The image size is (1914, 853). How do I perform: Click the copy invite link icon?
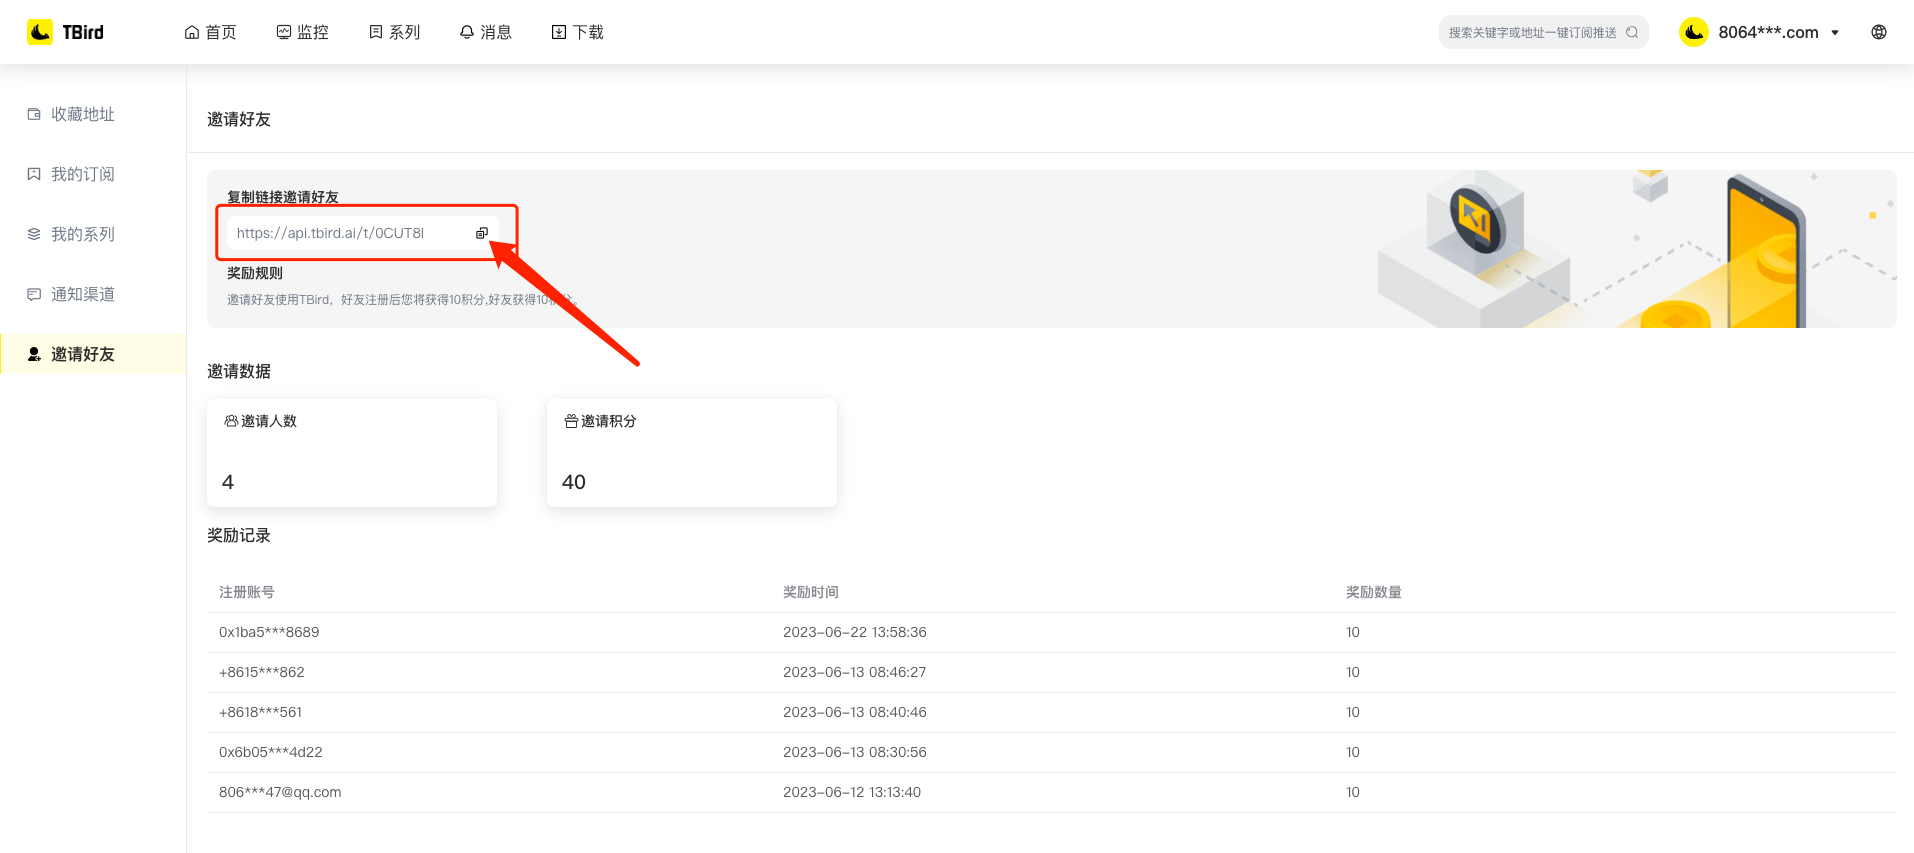click(482, 233)
